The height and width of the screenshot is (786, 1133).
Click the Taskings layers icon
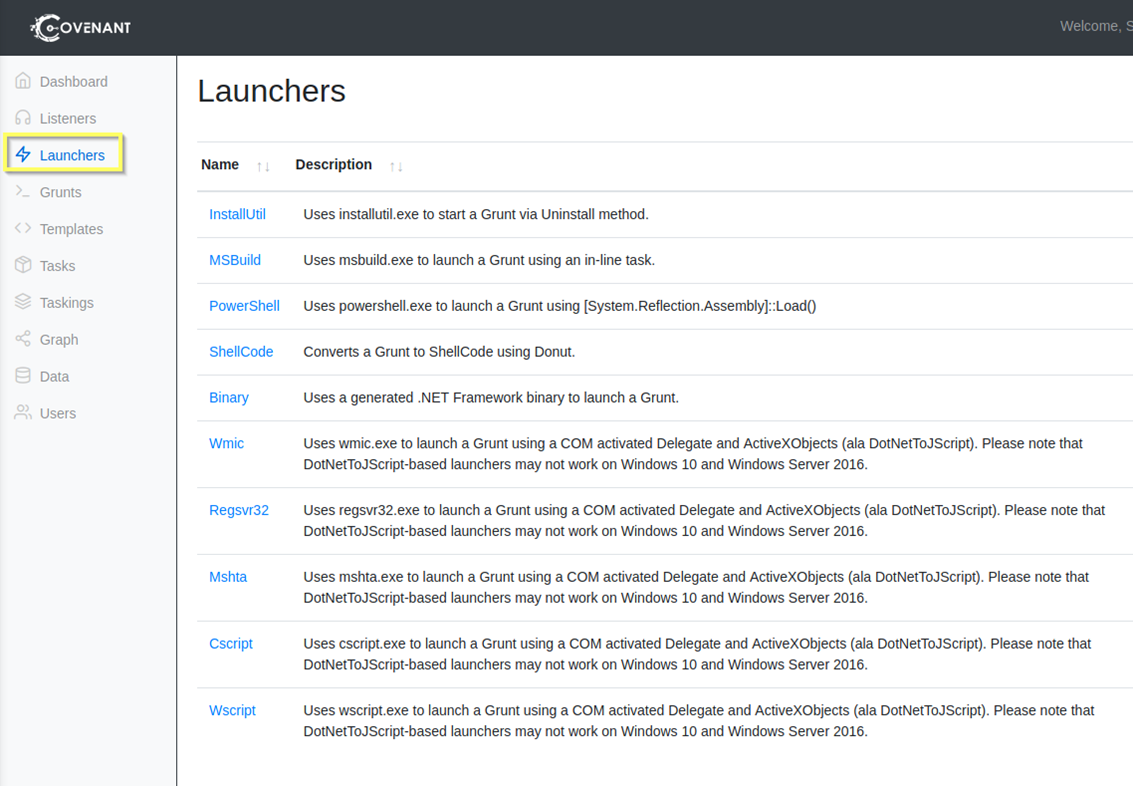click(23, 302)
